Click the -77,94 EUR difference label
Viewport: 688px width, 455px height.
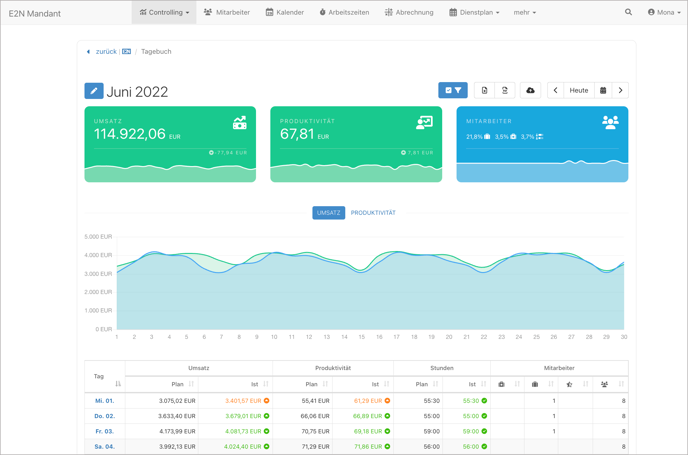231,153
